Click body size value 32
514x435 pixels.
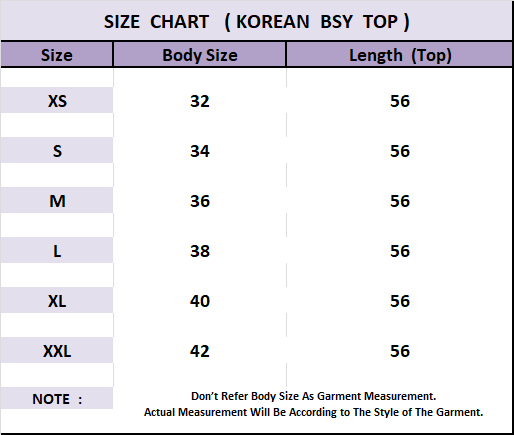point(200,101)
